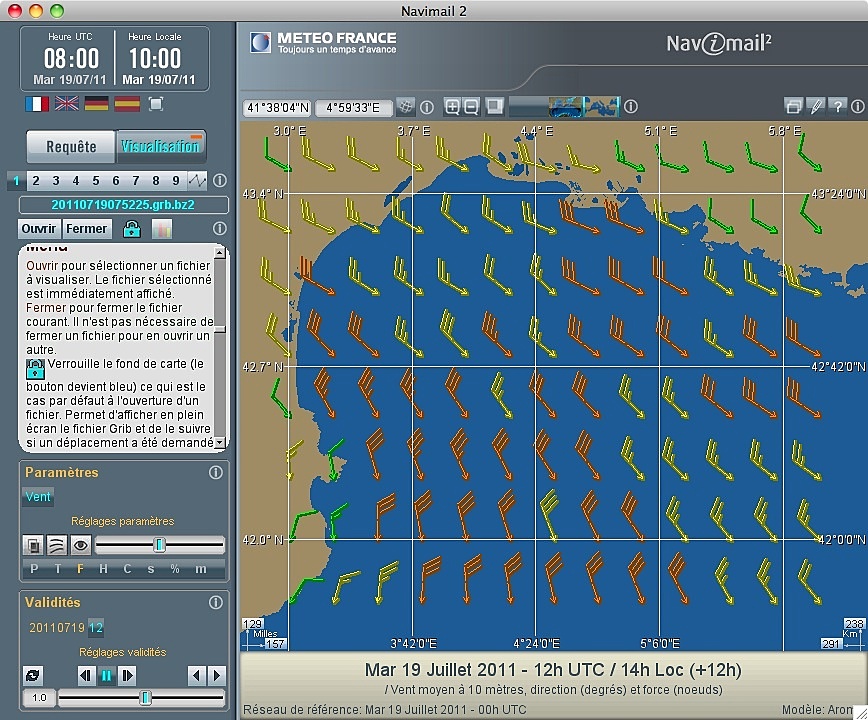Select validity hour 12
This screenshot has height=720, width=868.
pos(96,628)
